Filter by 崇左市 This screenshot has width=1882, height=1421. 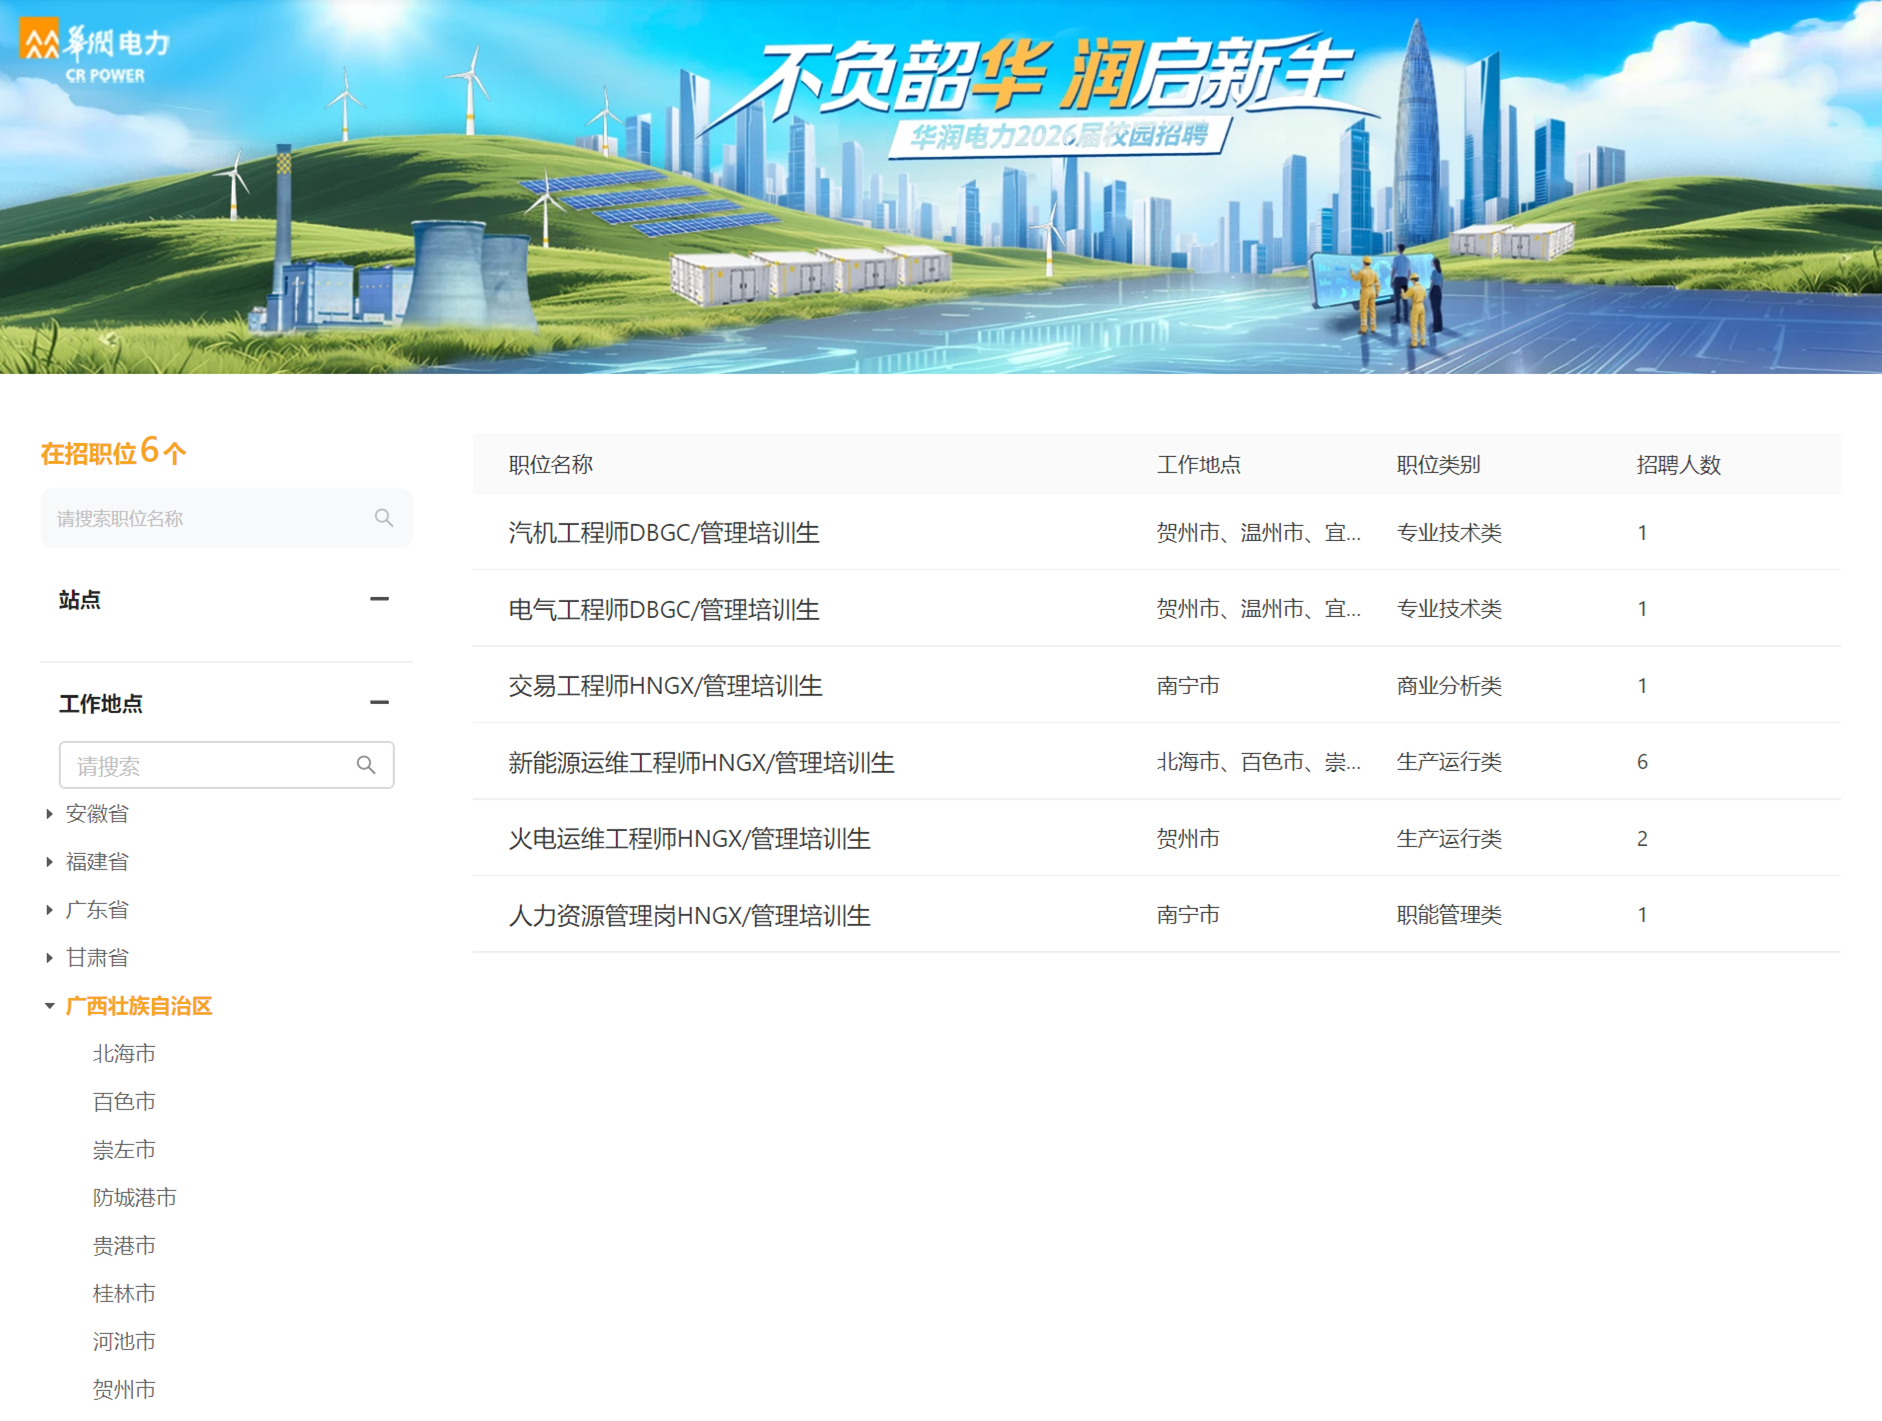coord(124,1150)
